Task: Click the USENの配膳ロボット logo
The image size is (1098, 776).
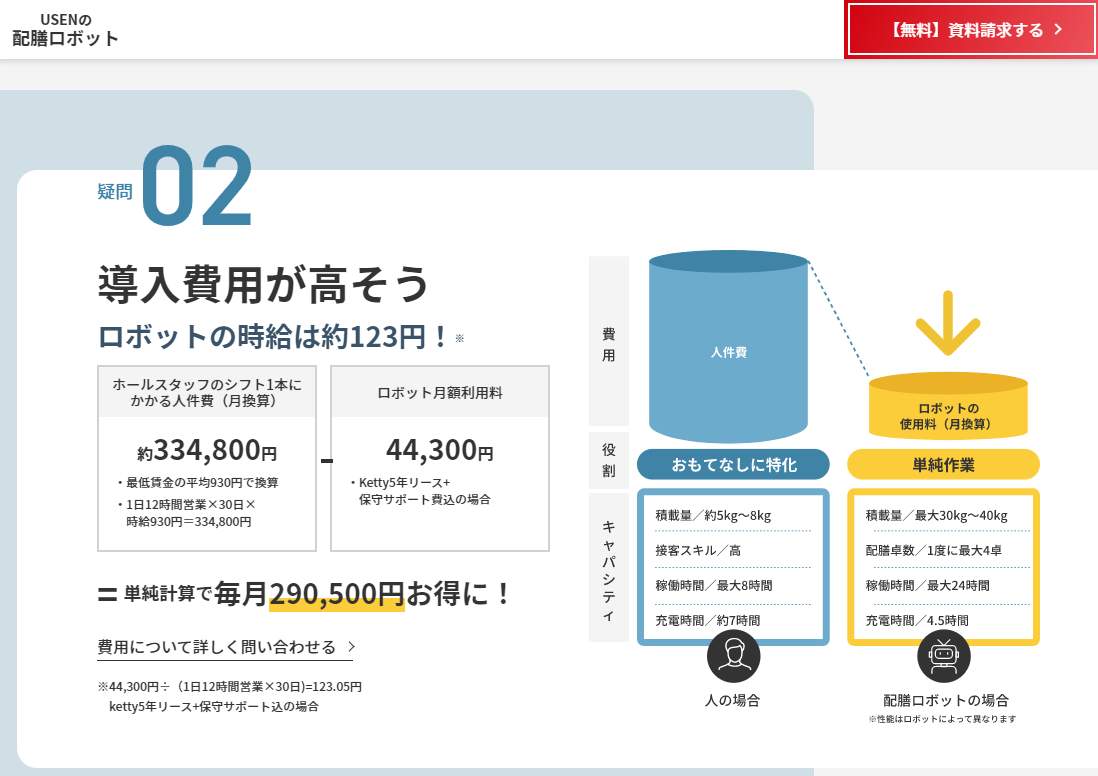Action: pyautogui.click(x=63, y=27)
